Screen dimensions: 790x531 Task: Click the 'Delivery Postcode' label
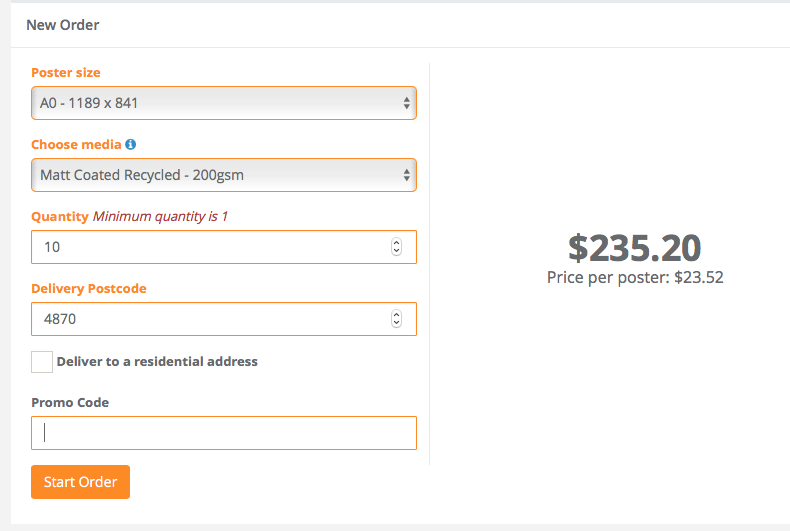click(x=89, y=289)
